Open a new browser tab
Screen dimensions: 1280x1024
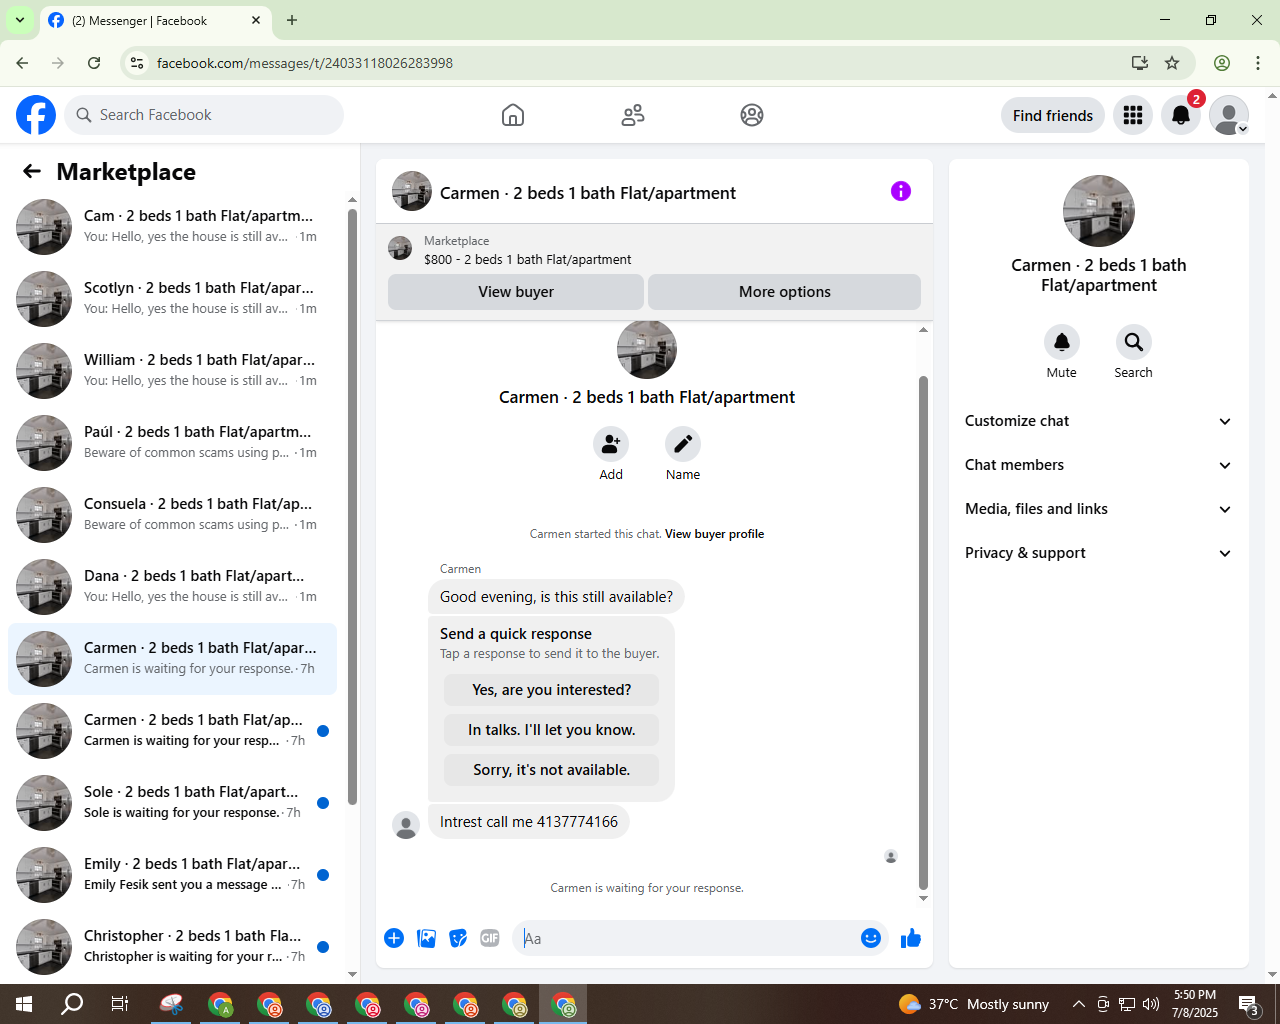292,20
